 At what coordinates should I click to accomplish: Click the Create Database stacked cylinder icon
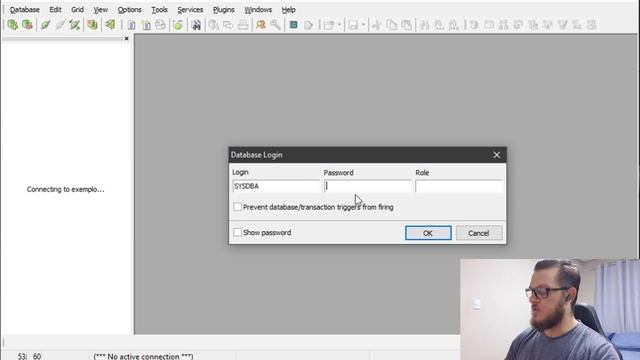93,25
